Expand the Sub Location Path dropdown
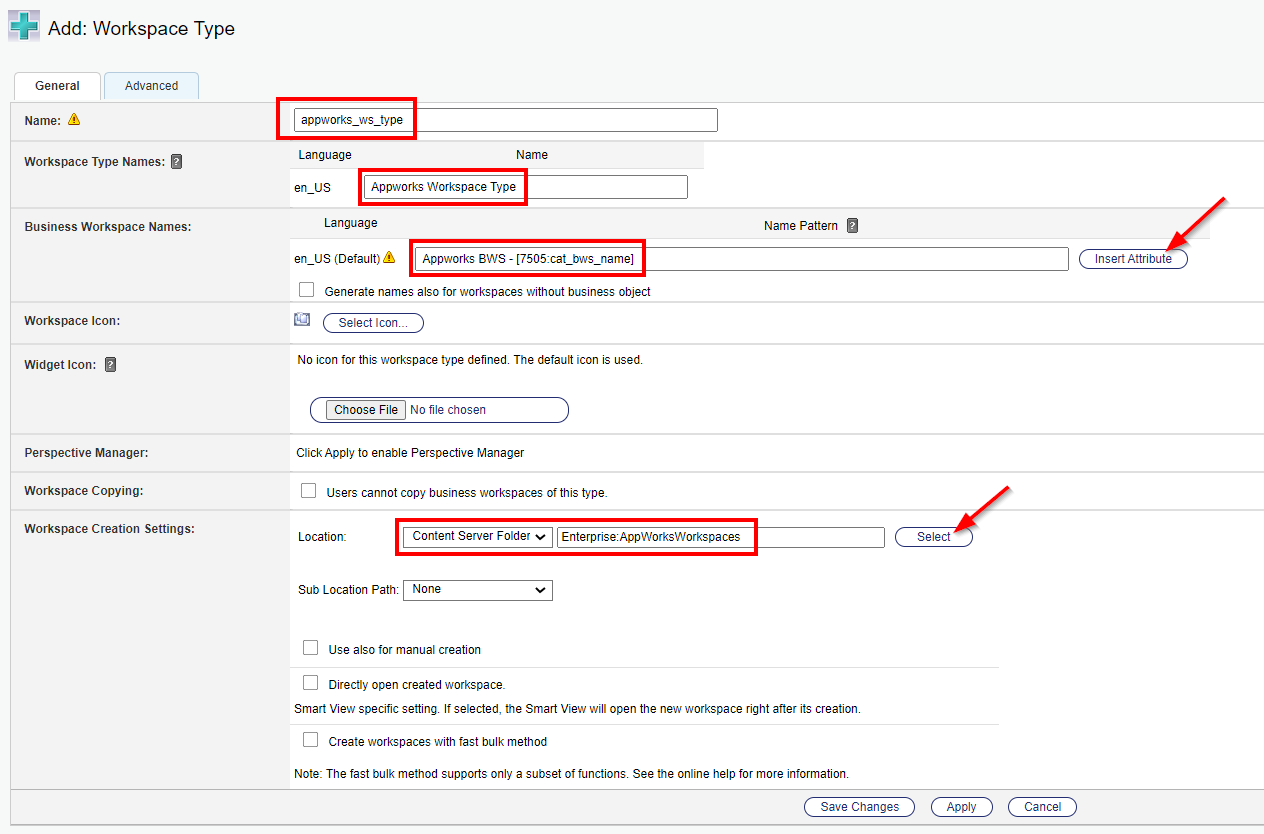This screenshot has height=834, width=1264. pyautogui.click(x=478, y=590)
